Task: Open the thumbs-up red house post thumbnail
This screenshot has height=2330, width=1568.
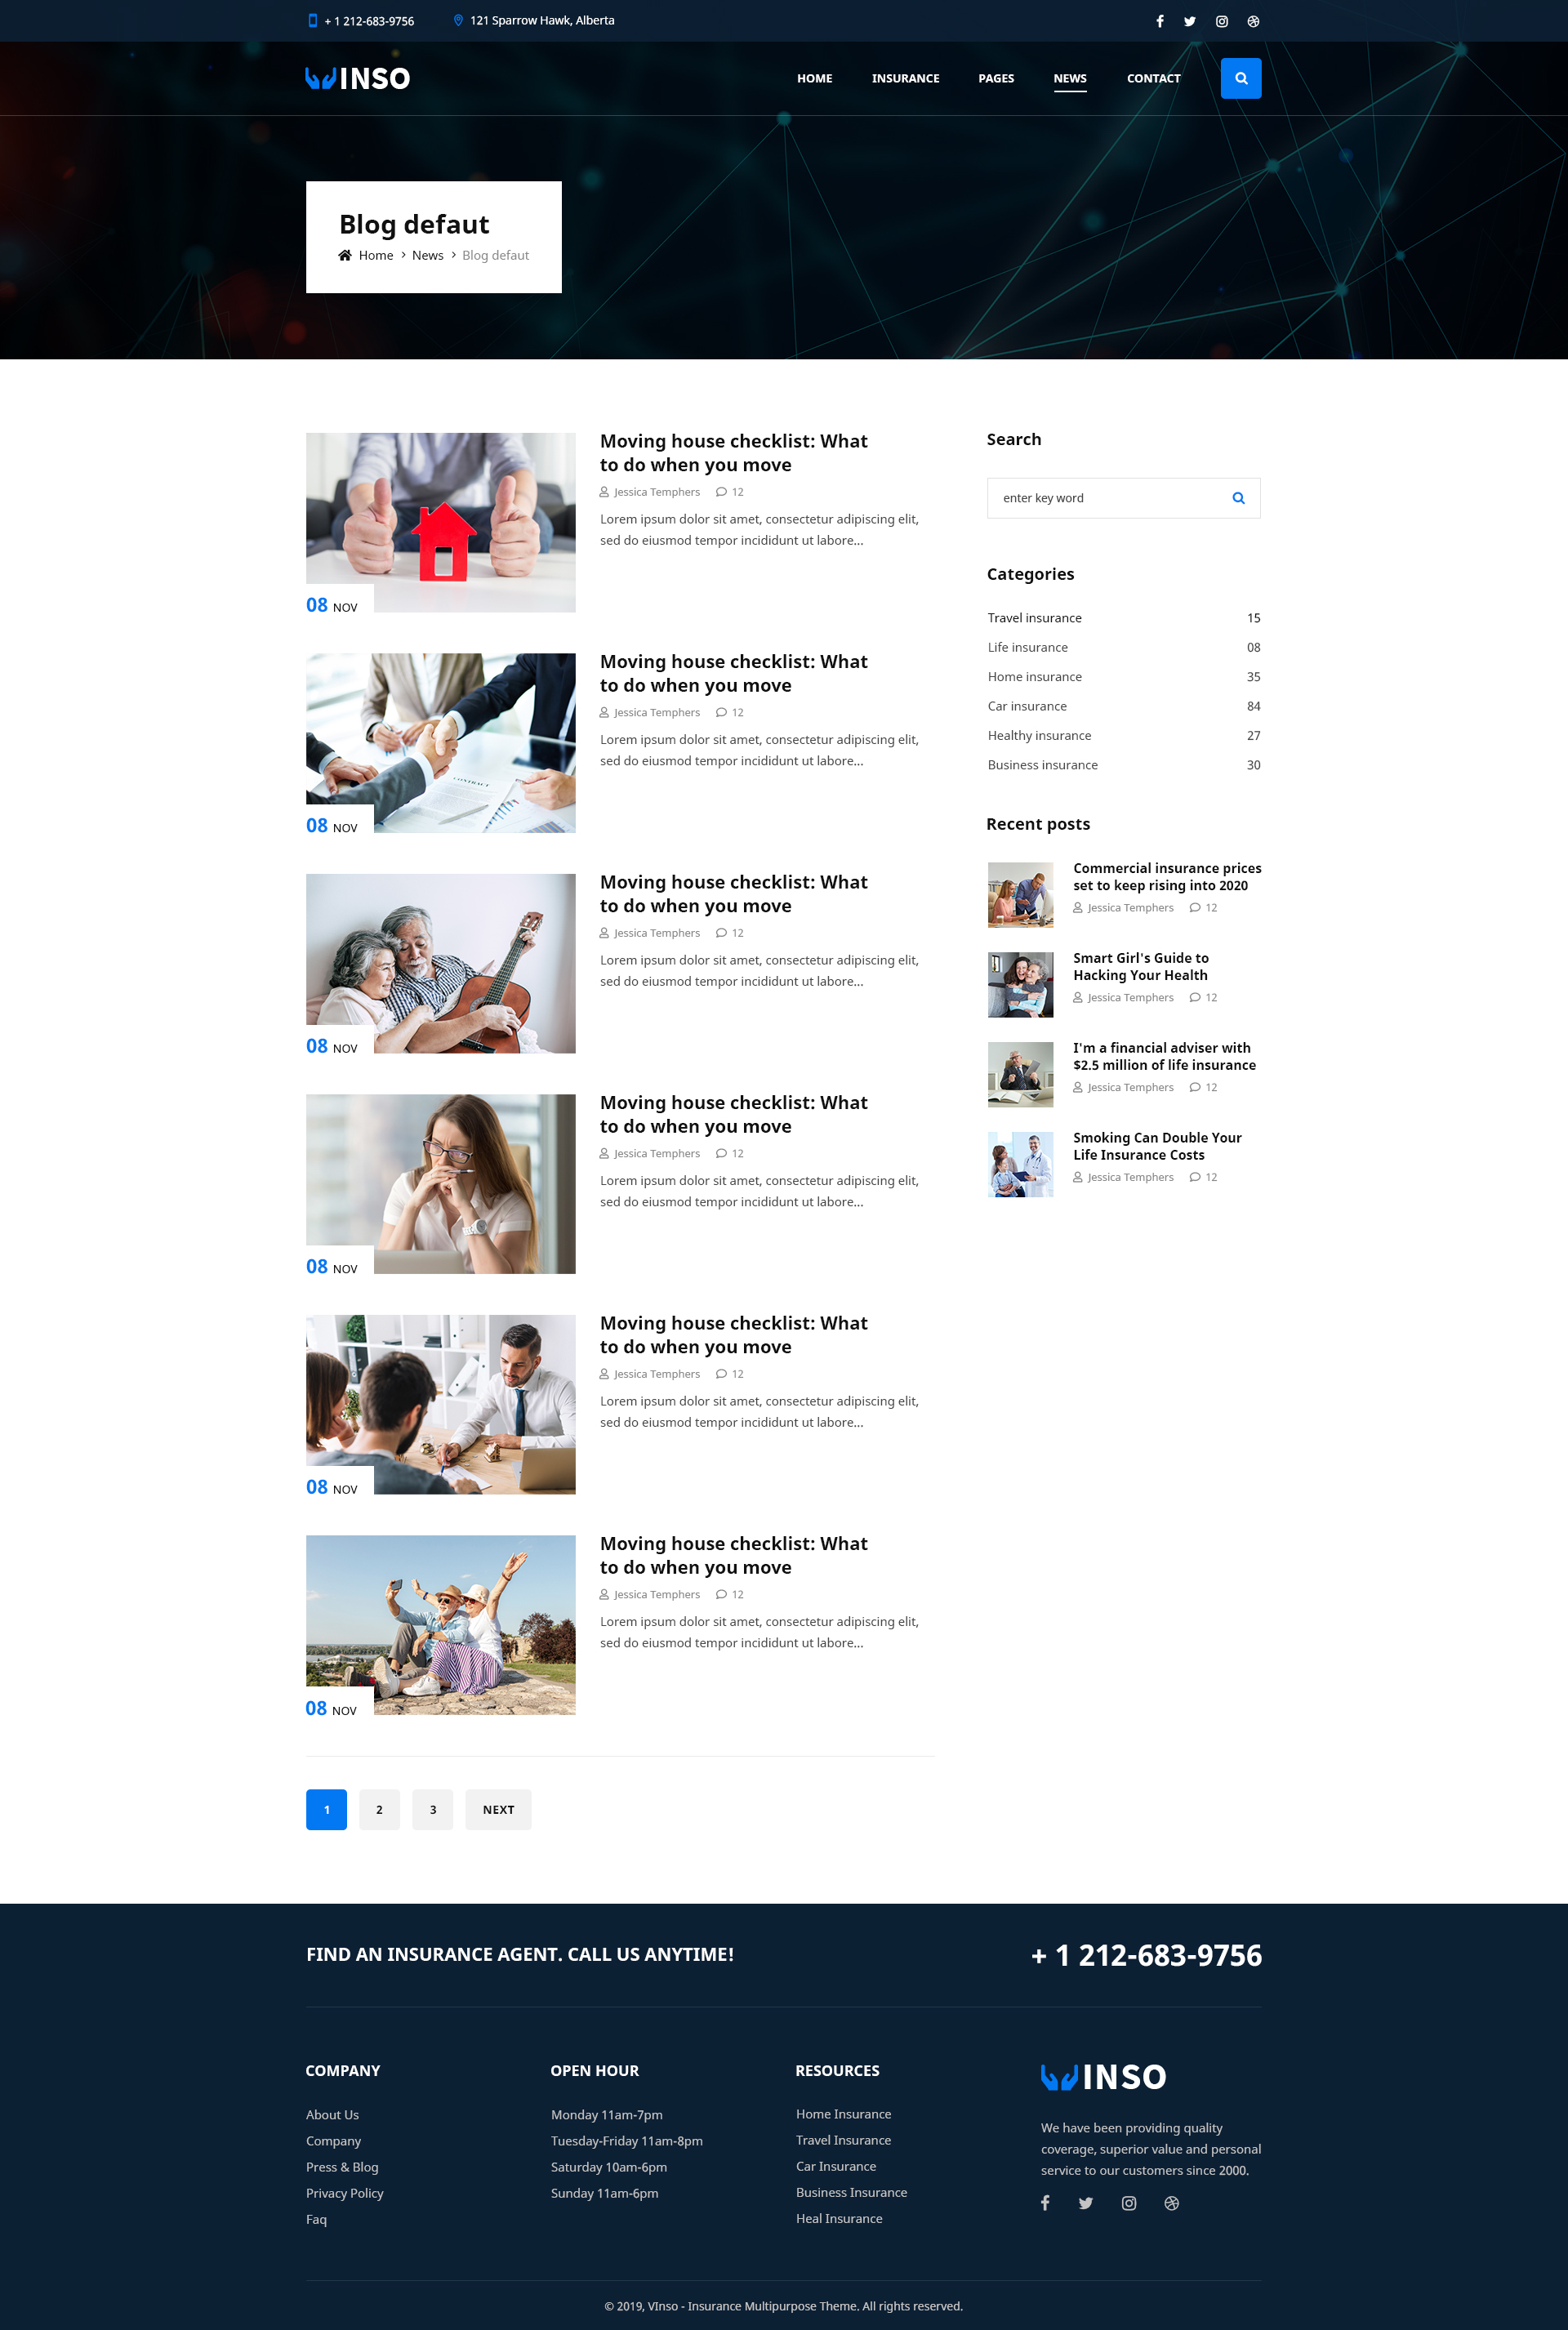Action: click(440, 521)
